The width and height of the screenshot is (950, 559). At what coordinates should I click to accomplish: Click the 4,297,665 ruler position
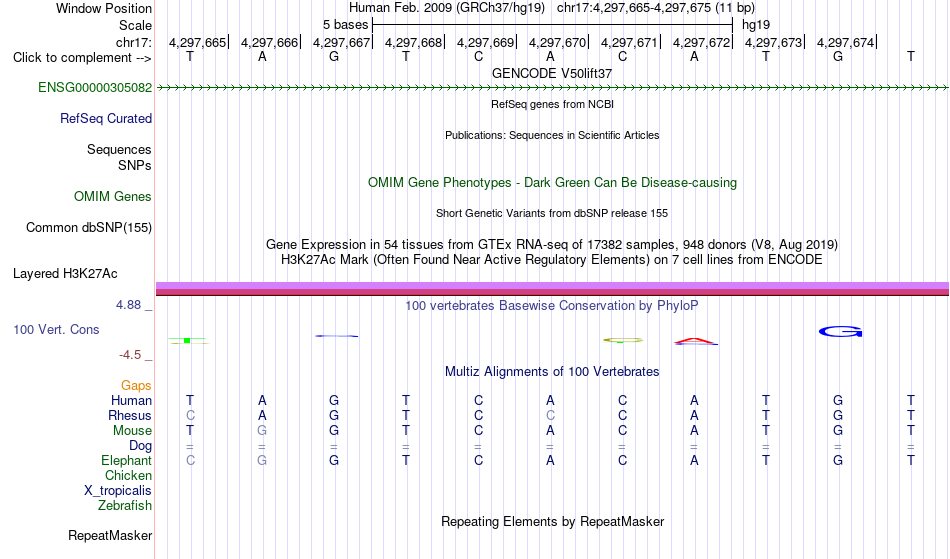tap(197, 42)
